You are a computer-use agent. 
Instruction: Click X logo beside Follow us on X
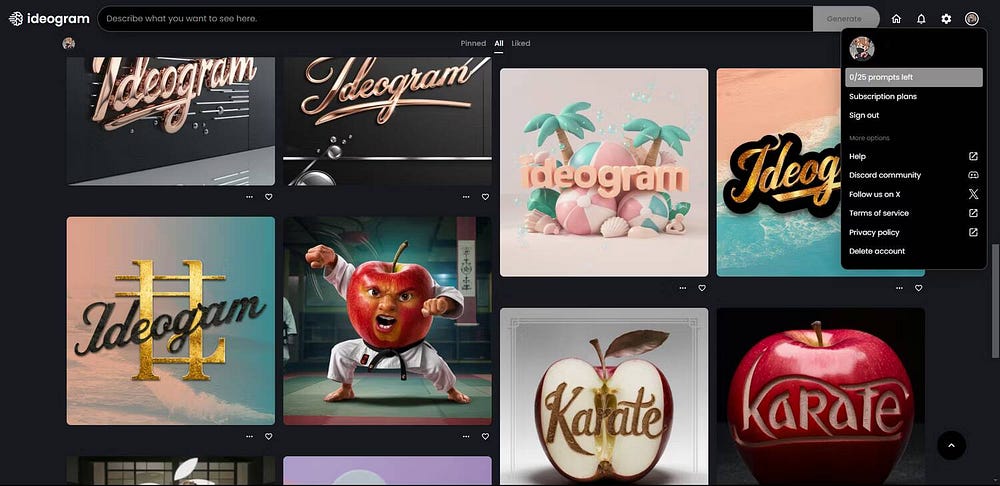click(x=973, y=194)
